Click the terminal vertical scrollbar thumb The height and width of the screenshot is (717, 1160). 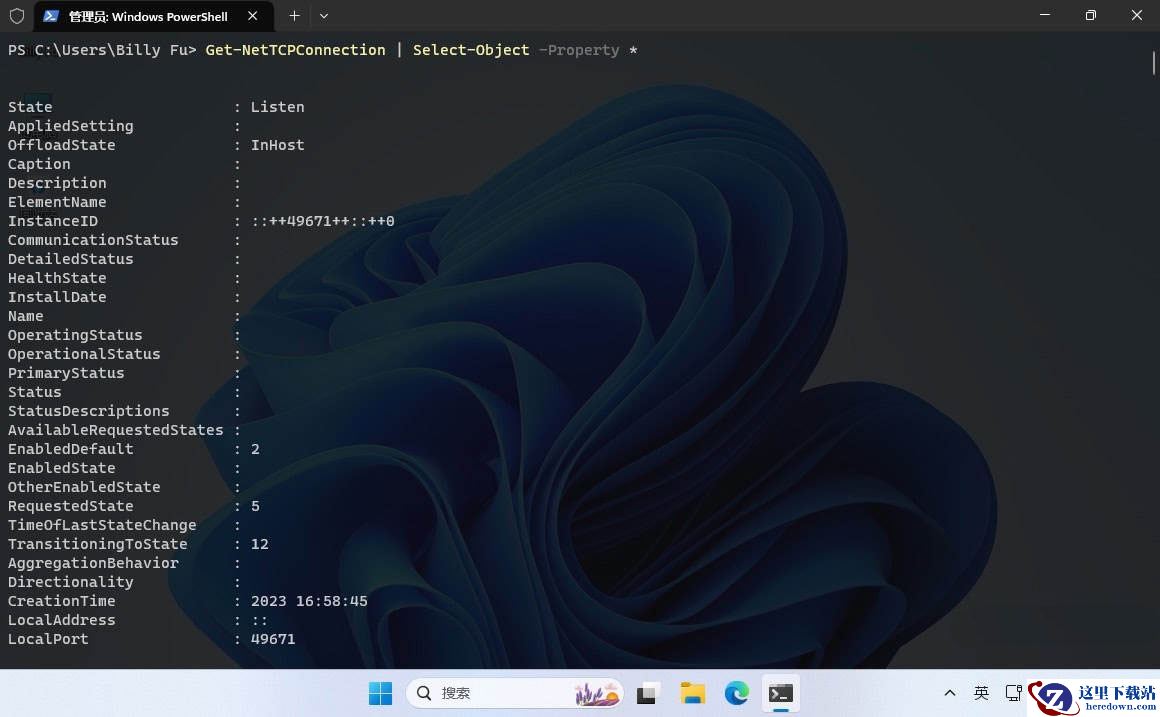click(x=1153, y=62)
